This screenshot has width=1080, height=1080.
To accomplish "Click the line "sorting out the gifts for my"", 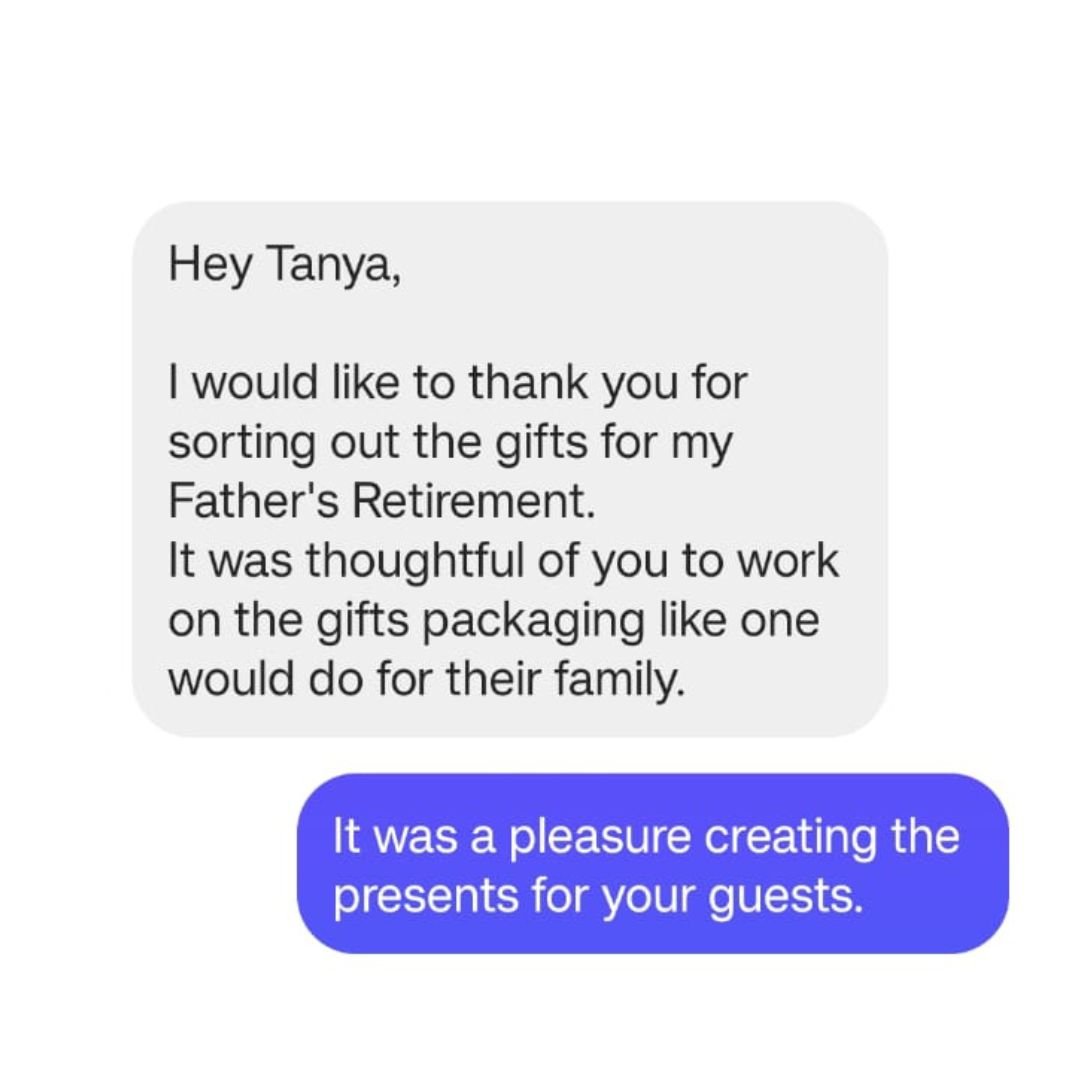I will pos(450,443).
